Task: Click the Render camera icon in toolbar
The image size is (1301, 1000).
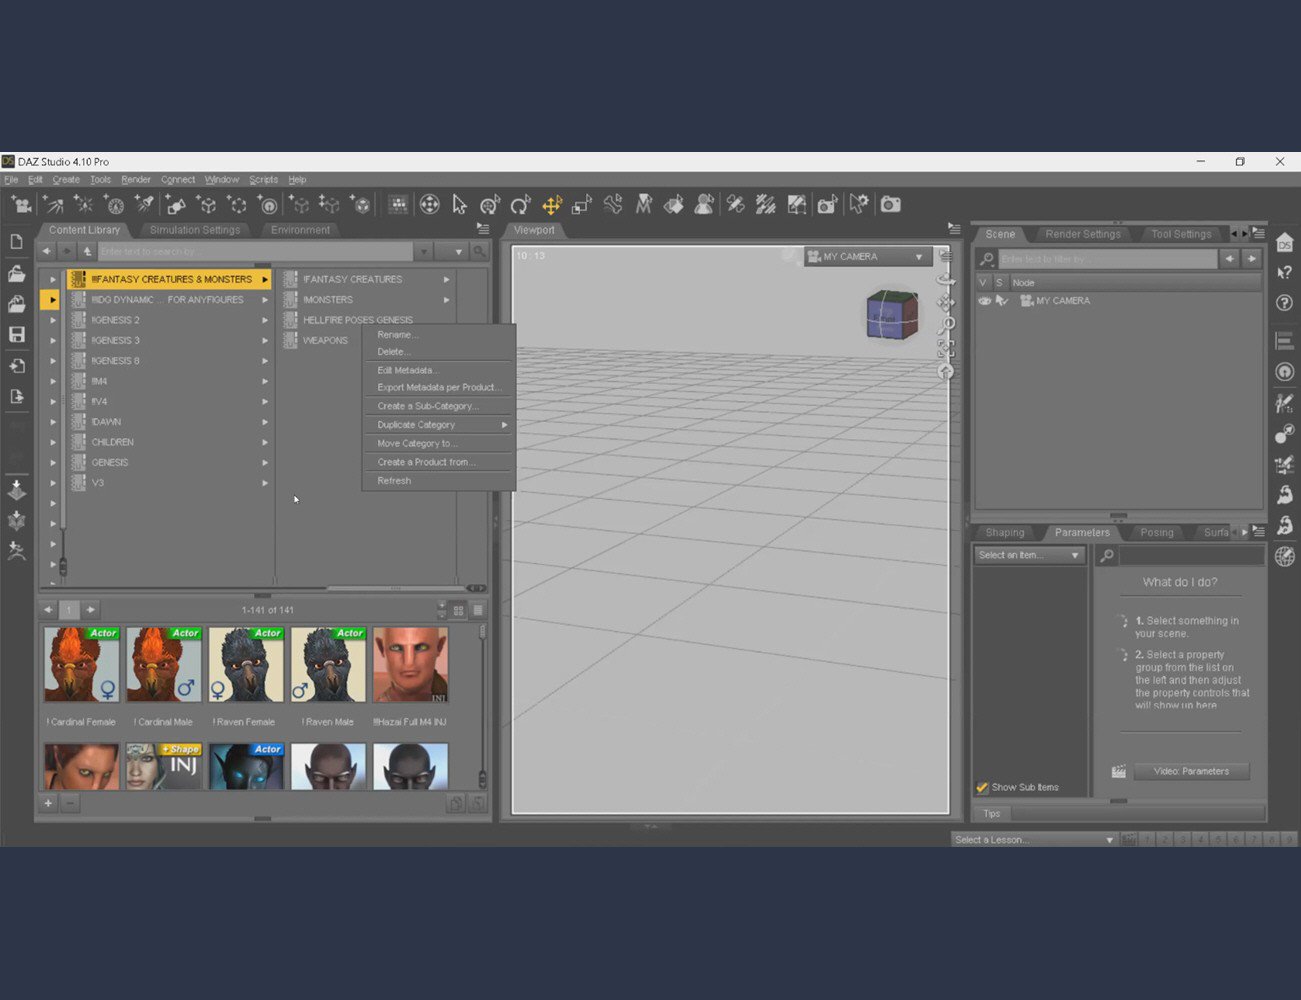Action: pyautogui.click(x=890, y=205)
